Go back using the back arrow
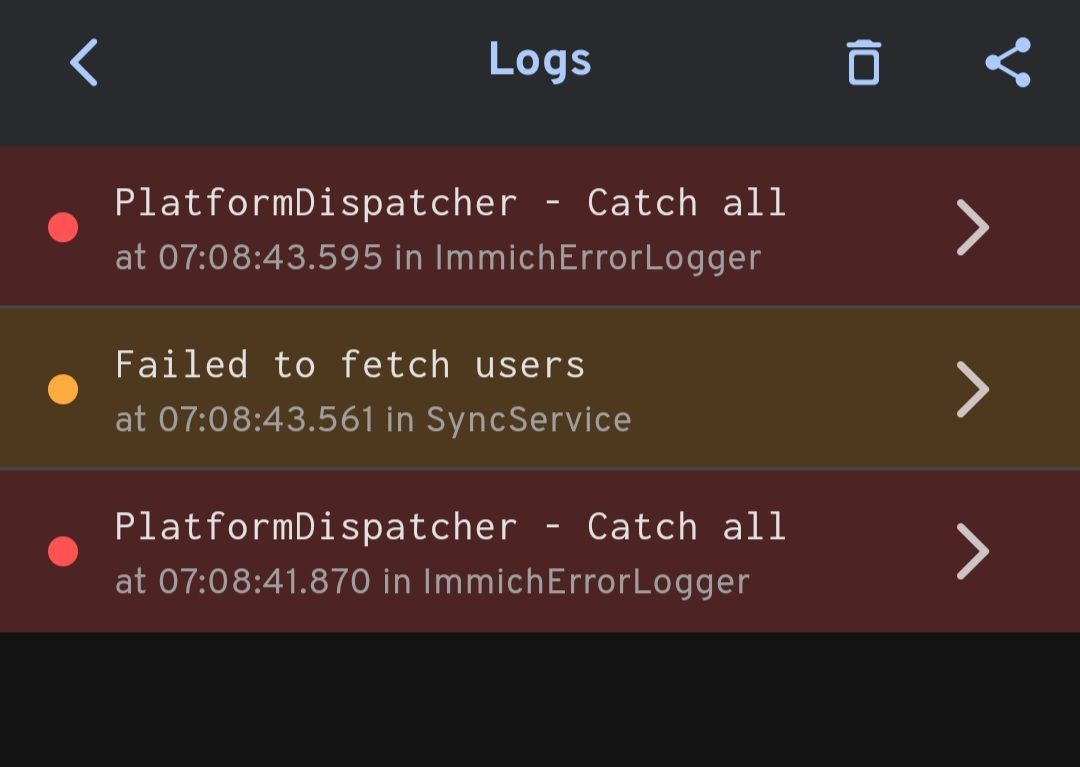The height and width of the screenshot is (767, 1080). pyautogui.click(x=84, y=62)
